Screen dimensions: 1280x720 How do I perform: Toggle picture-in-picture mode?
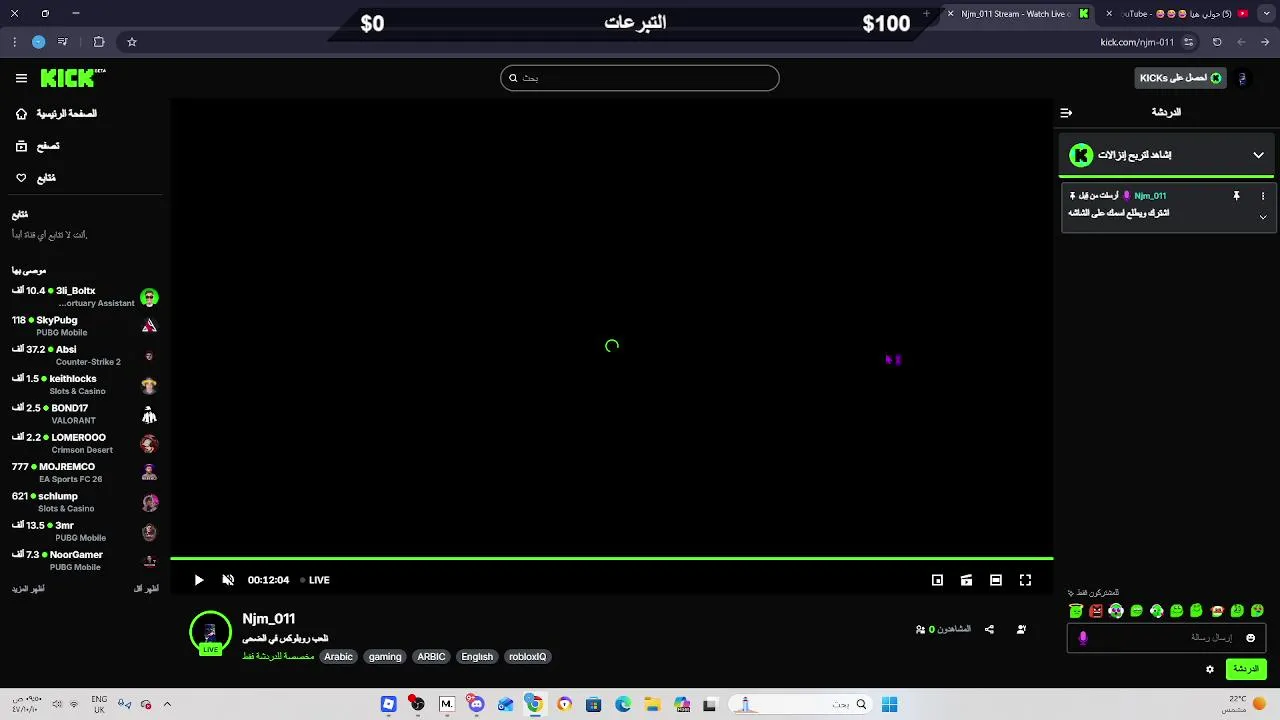coord(937,580)
